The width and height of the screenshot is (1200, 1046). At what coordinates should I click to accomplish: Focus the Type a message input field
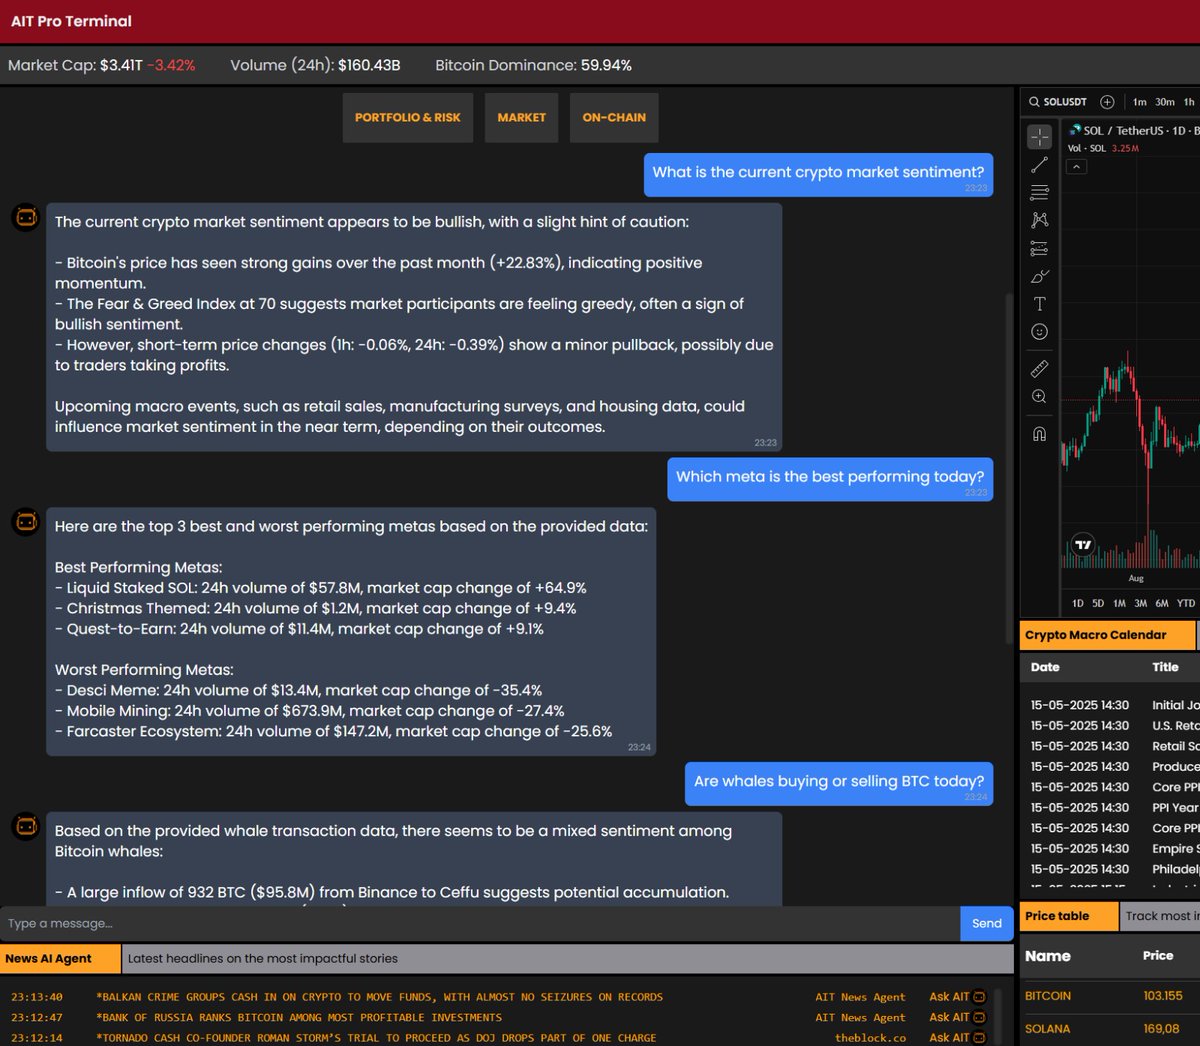[480, 923]
